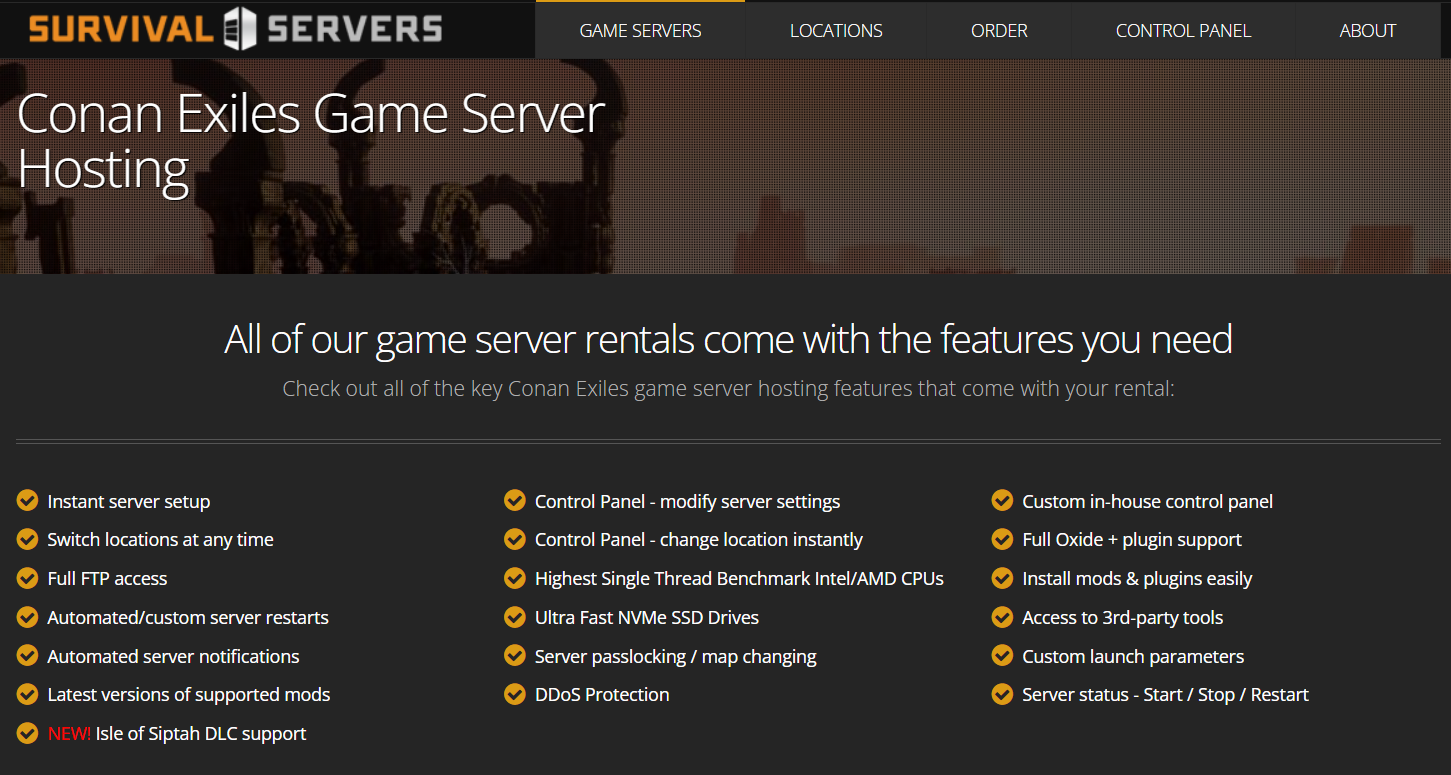Image resolution: width=1451 pixels, height=775 pixels.
Task: Click the 'Full FTP access' text
Action: (107, 578)
